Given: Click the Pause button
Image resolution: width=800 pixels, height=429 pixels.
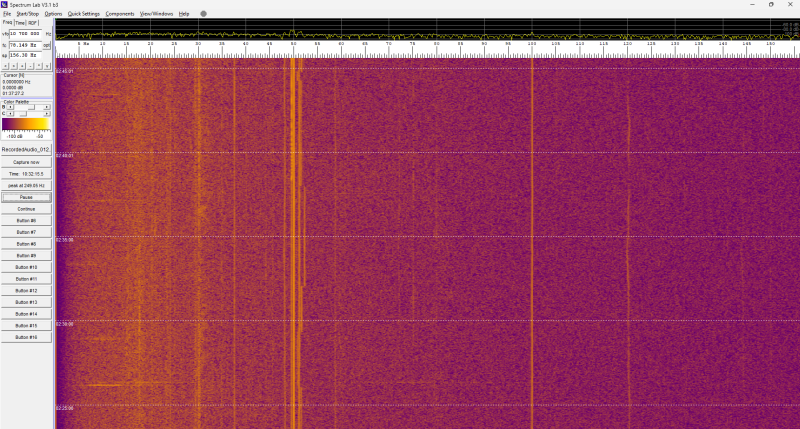Looking at the screenshot, I should pyautogui.click(x=26, y=197).
